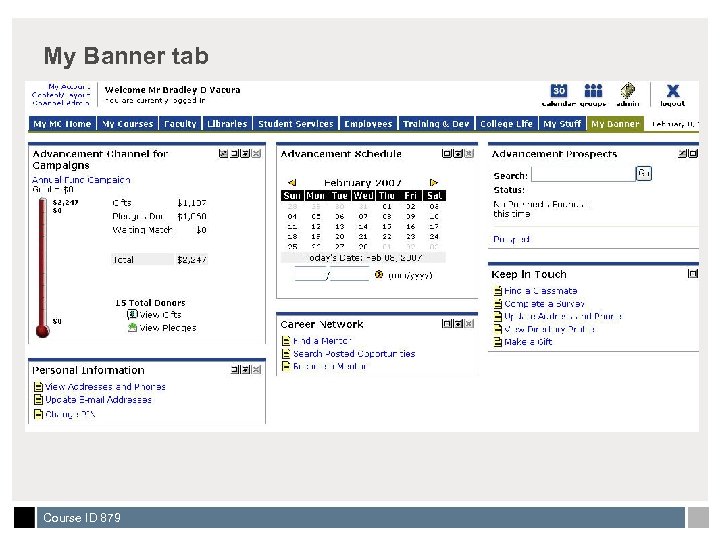Select February 24 in the calendar
This screenshot has height=540, width=720.
coord(434,236)
